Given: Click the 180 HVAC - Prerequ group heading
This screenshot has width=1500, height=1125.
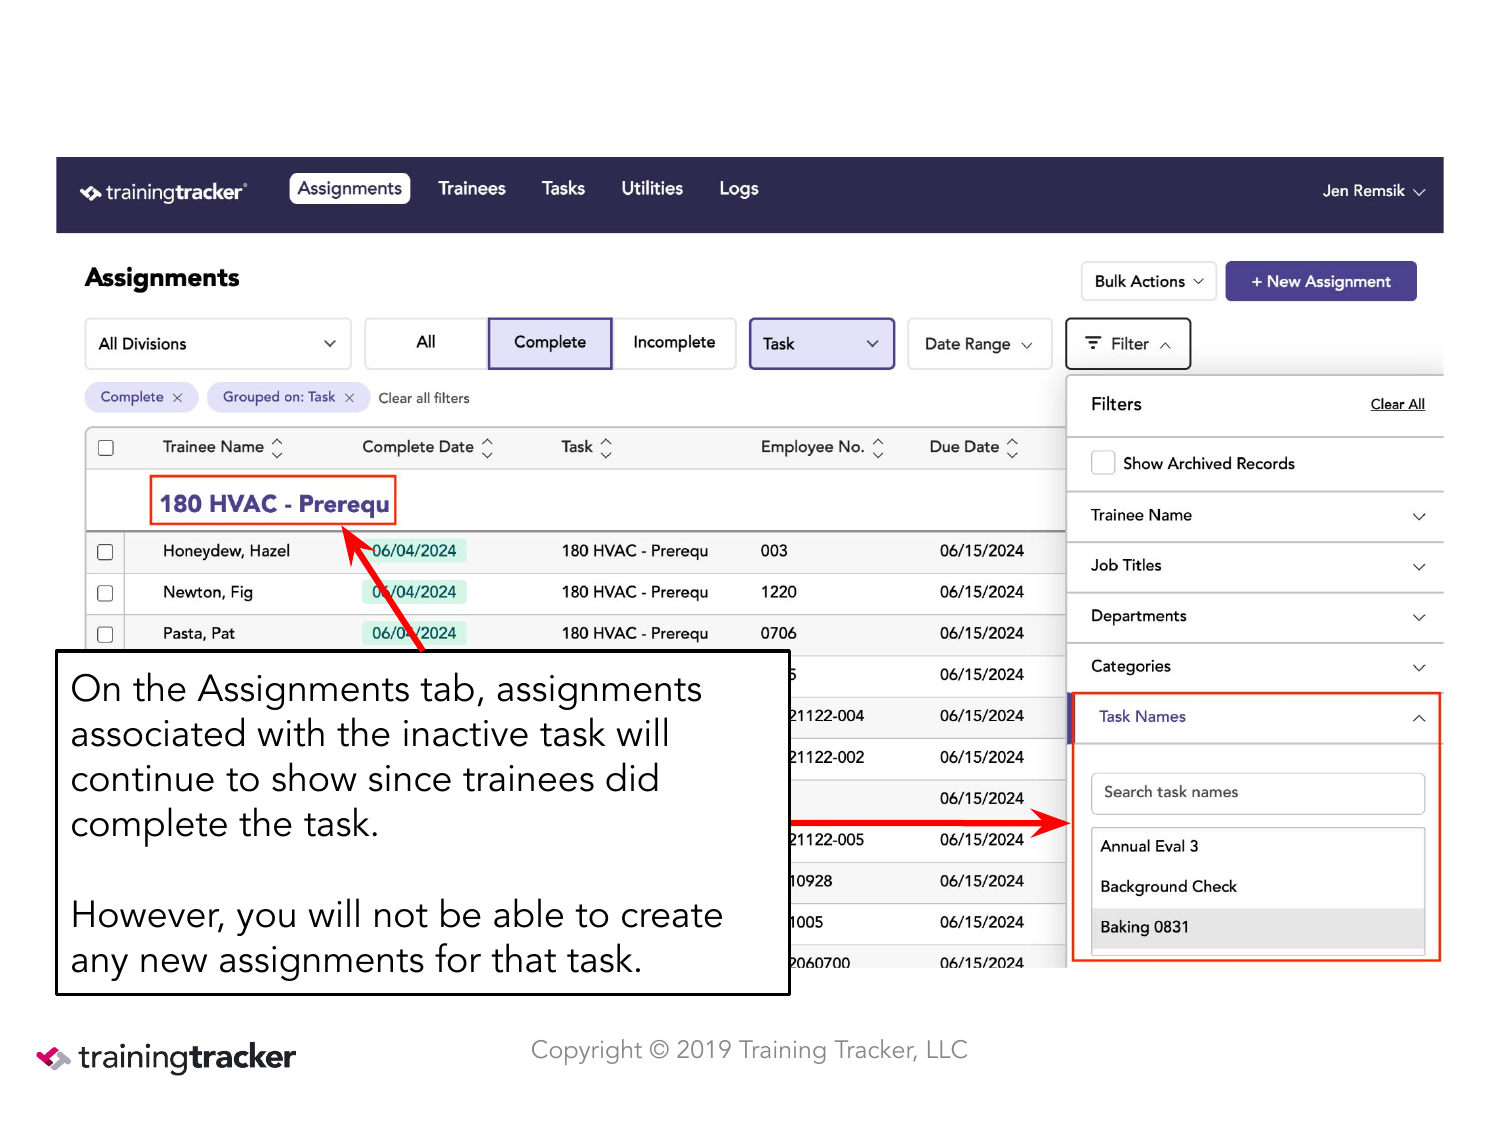Looking at the screenshot, I should click(274, 503).
